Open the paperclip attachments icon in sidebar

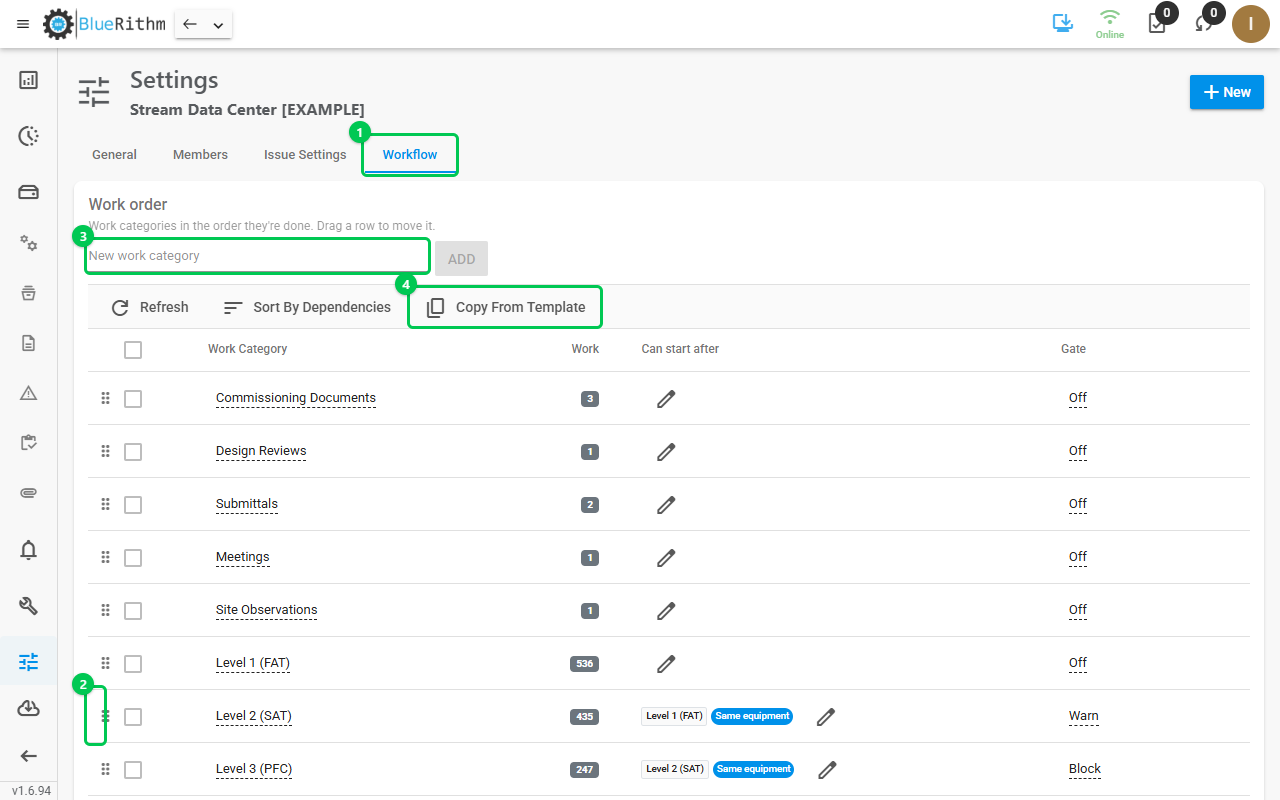coord(29,493)
